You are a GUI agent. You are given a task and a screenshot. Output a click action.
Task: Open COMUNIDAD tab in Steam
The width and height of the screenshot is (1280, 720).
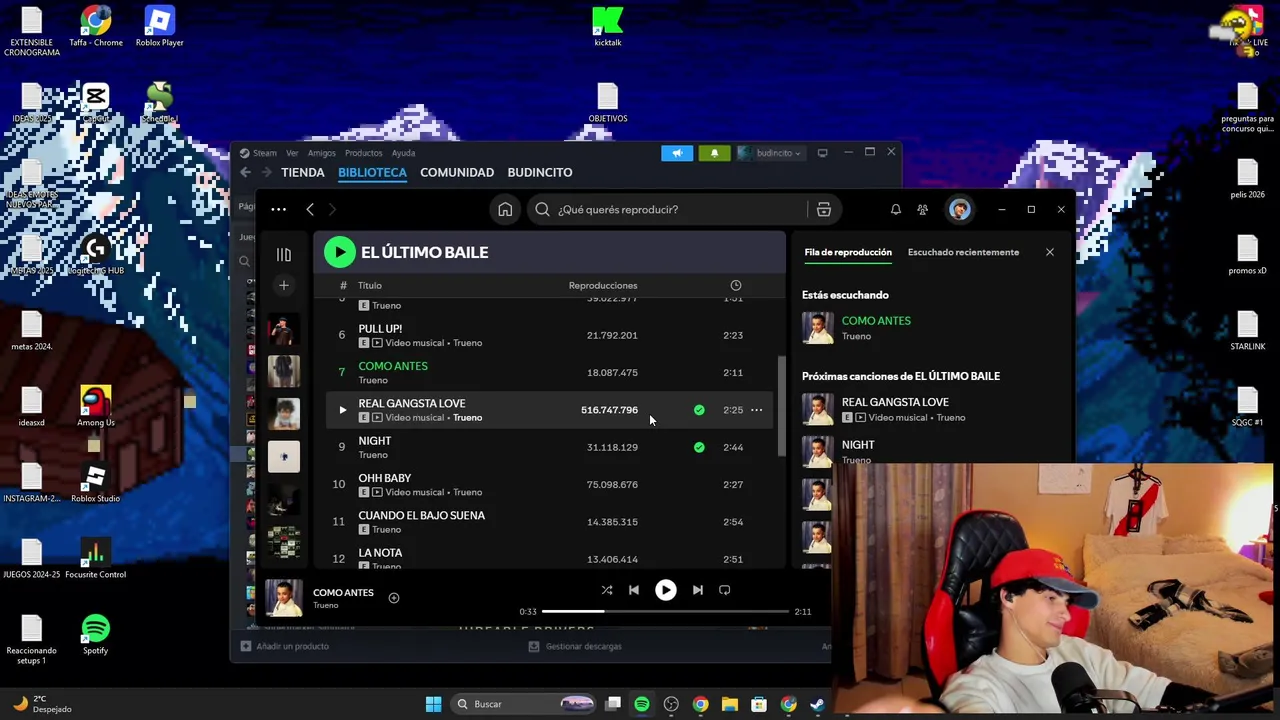point(457,172)
